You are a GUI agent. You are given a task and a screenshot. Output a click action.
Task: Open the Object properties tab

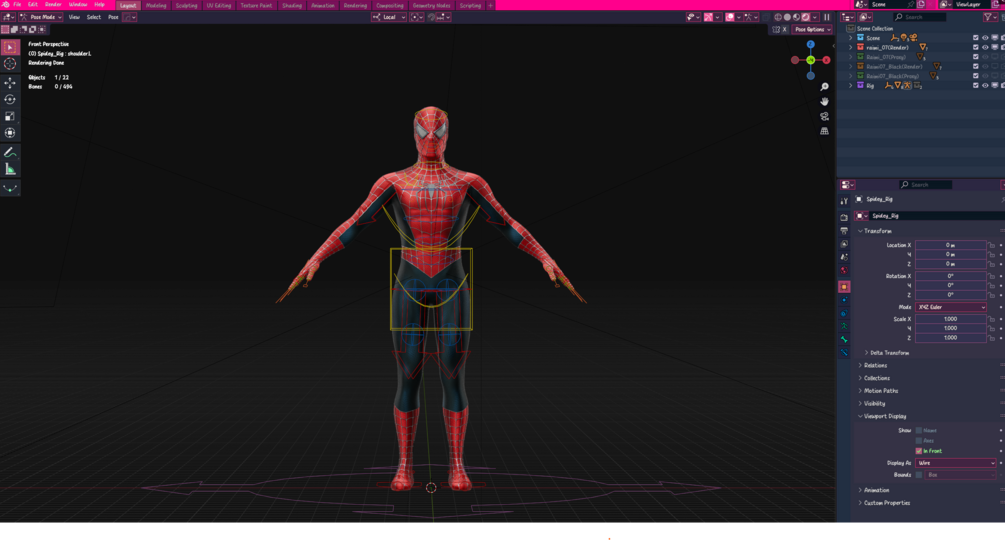(844, 287)
